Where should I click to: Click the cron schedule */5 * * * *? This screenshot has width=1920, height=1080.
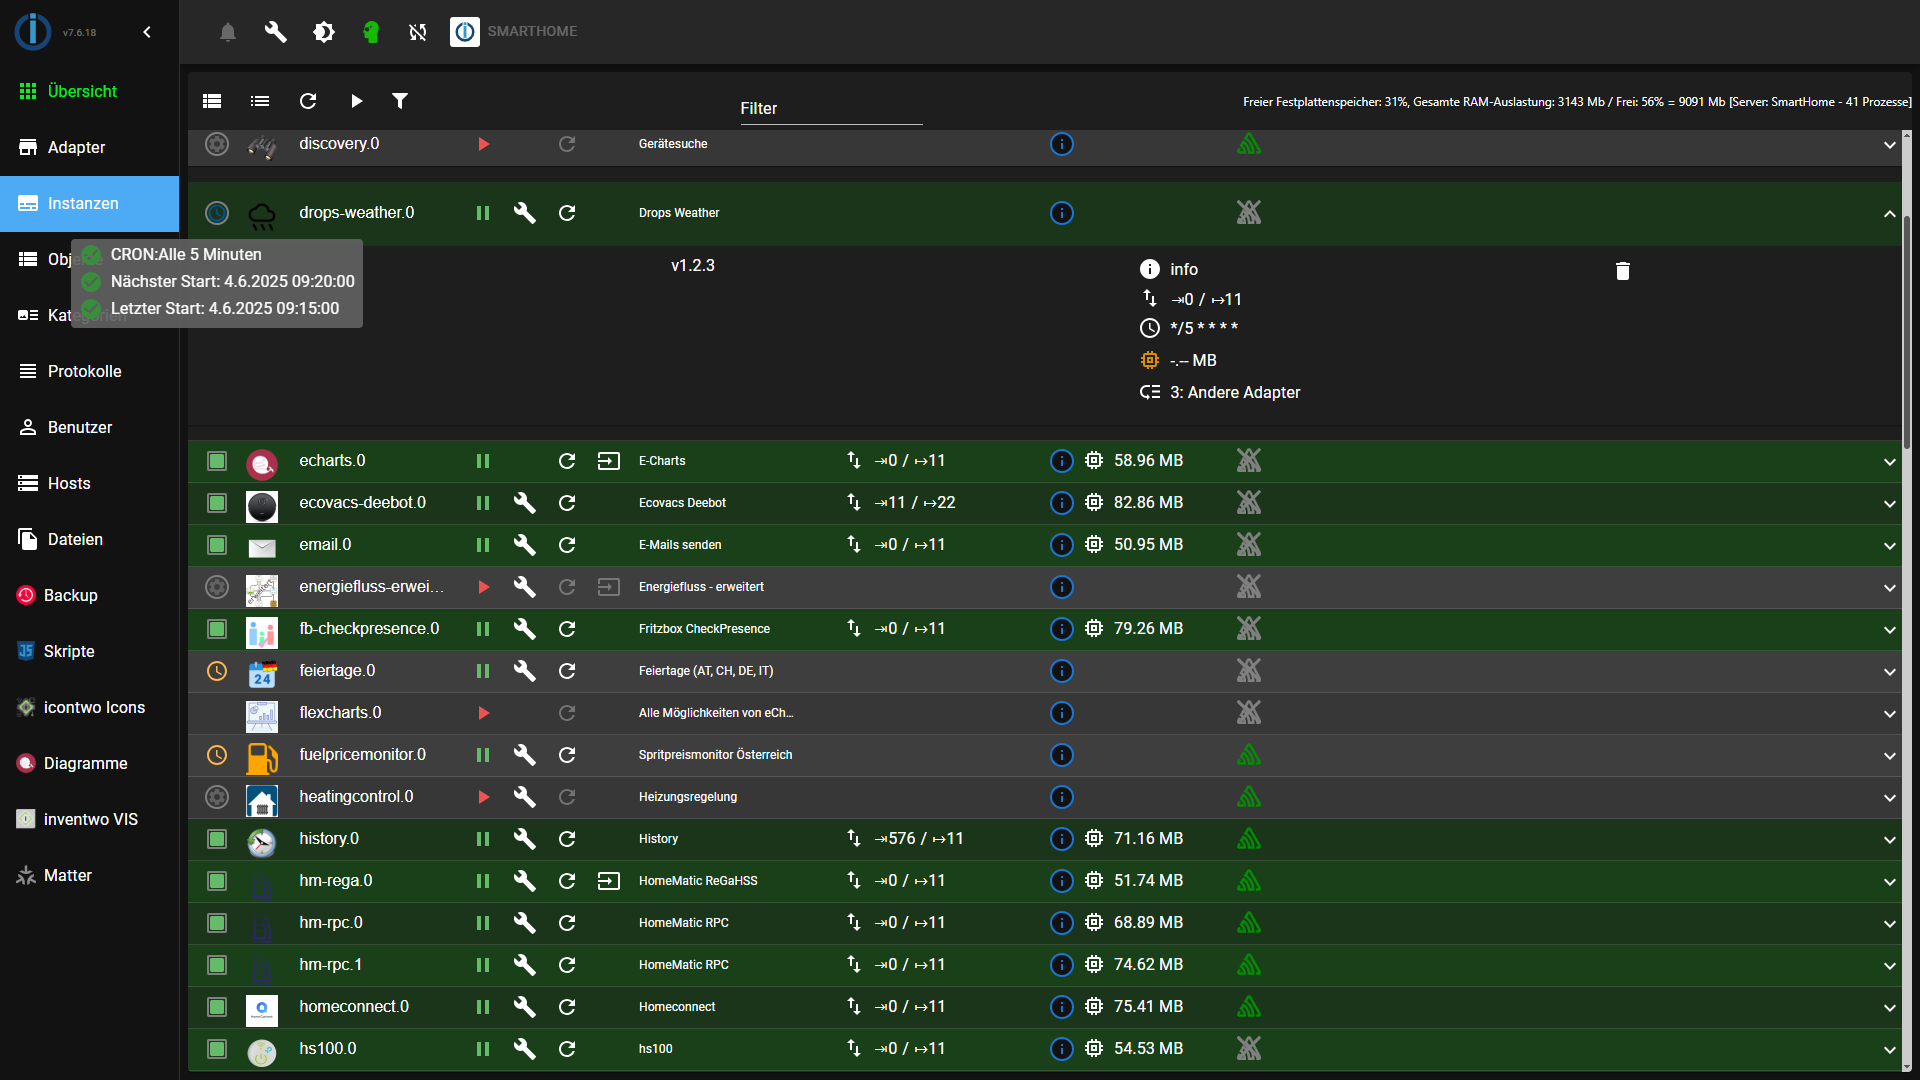click(x=1203, y=328)
